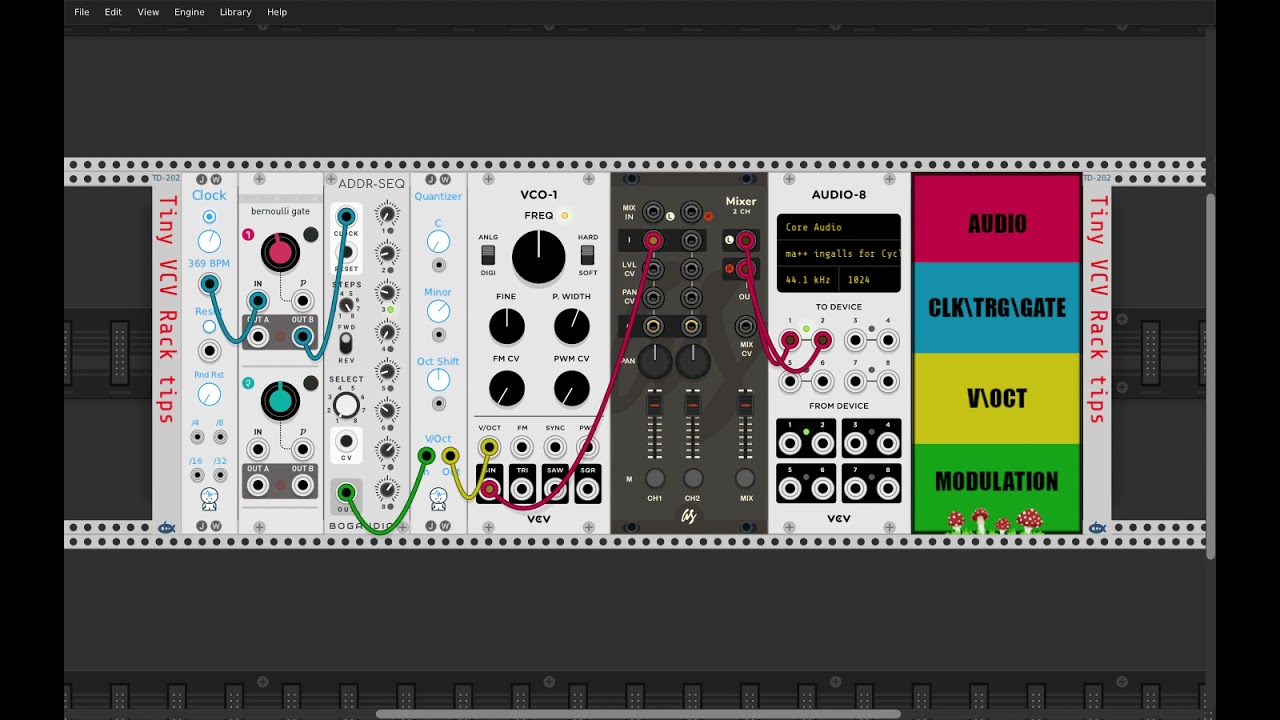Open the File menu
The height and width of the screenshot is (720, 1280).
tap(82, 12)
